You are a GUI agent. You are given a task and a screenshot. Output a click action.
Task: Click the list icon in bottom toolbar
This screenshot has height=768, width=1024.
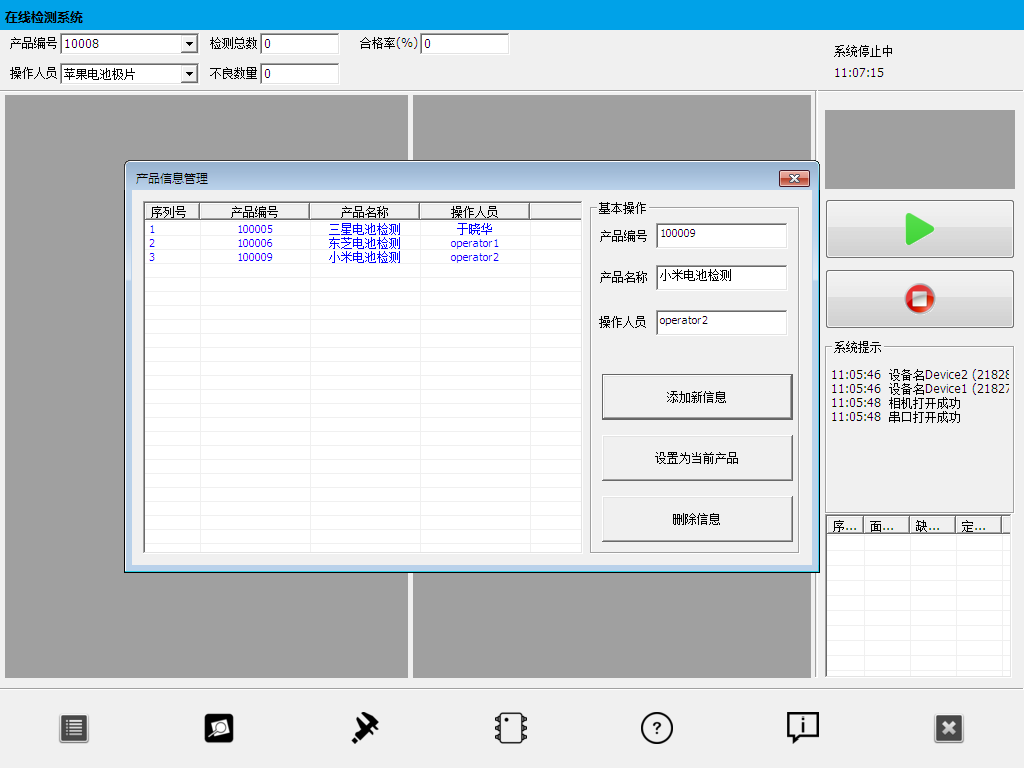[x=73, y=729]
